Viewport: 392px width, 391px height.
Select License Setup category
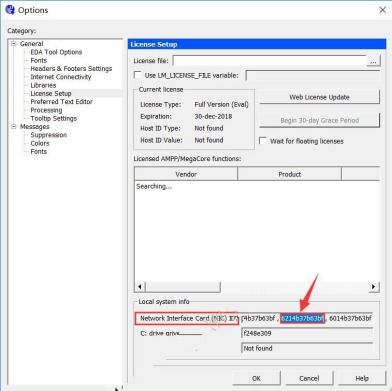pyautogui.click(x=51, y=94)
